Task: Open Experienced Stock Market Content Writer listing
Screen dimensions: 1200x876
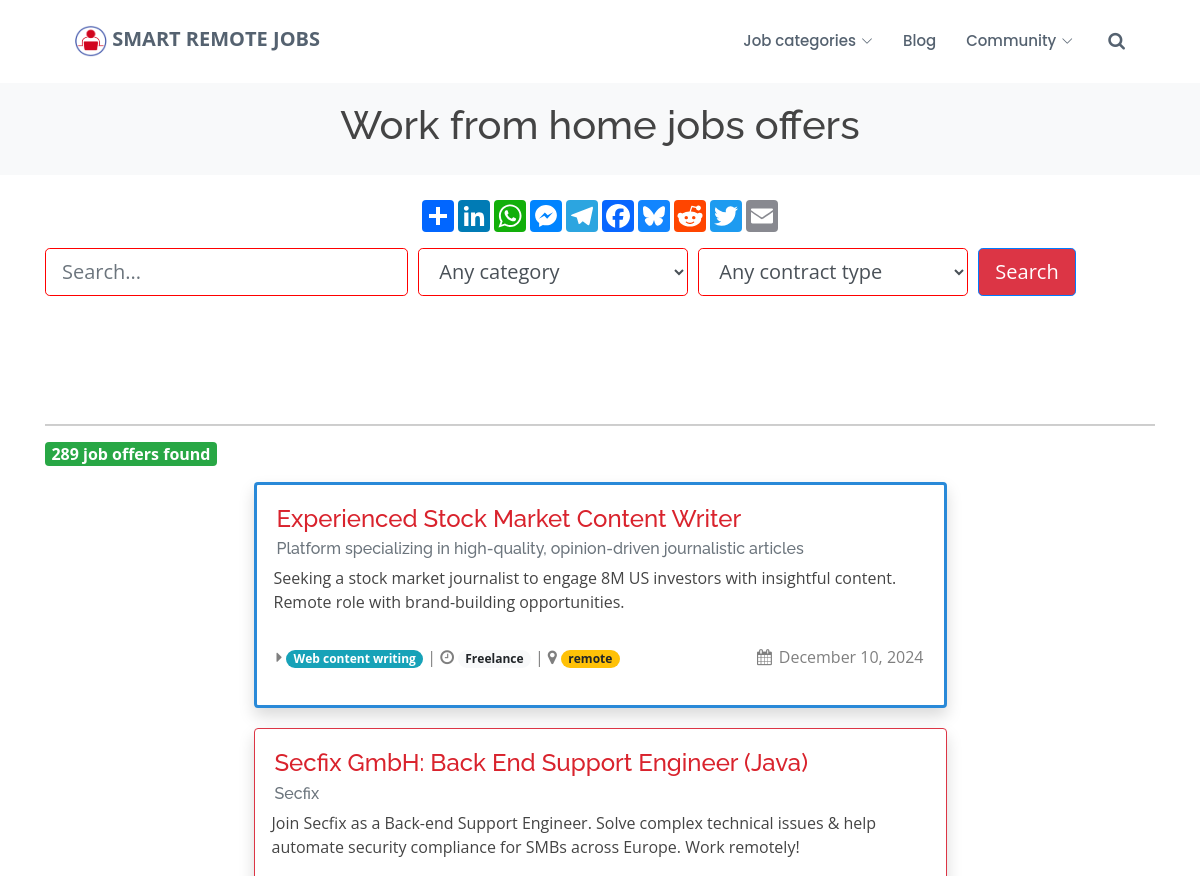Action: 509,519
